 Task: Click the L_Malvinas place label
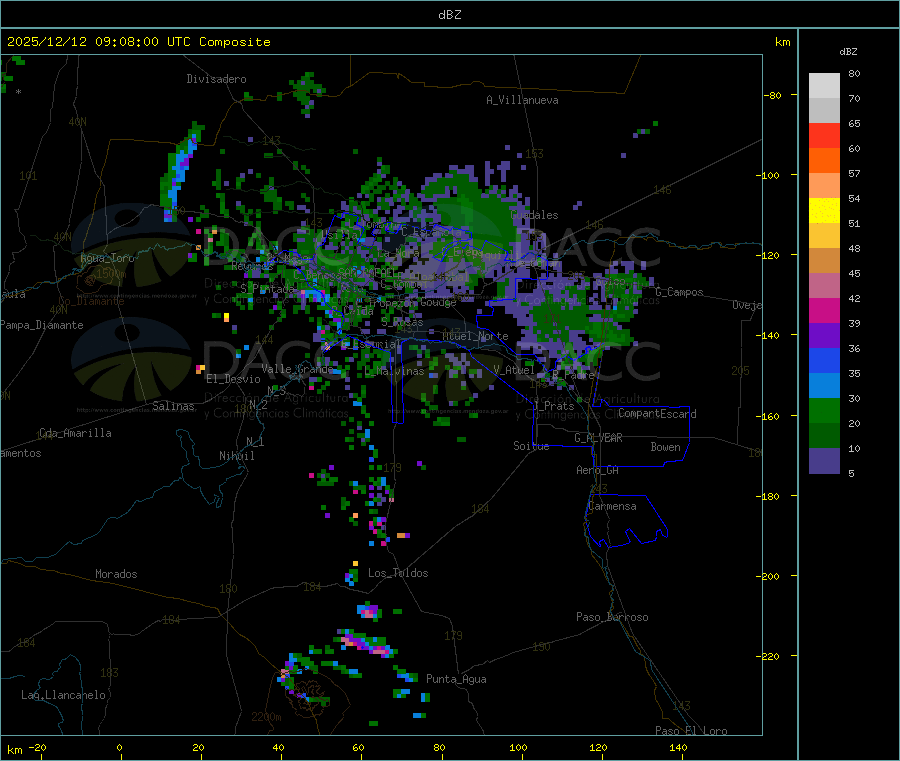coord(394,371)
